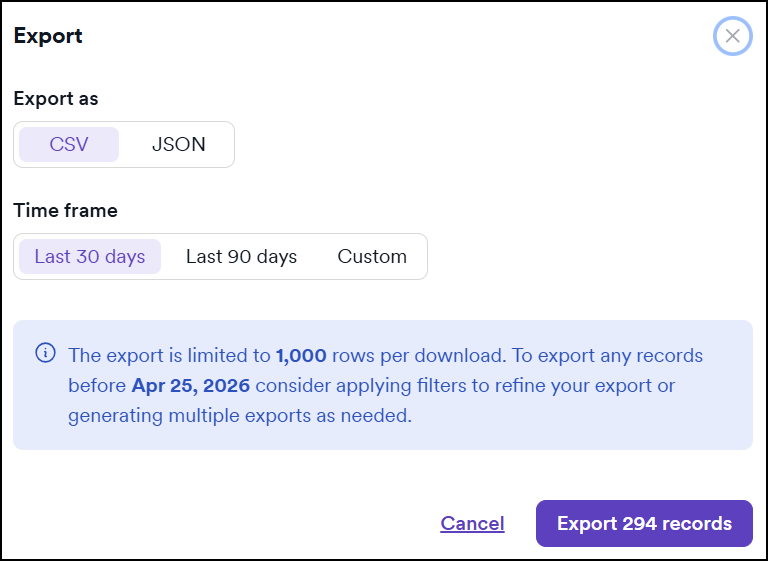Select CSV export format
Screen dimensions: 768x561
pyautogui.click(x=69, y=145)
